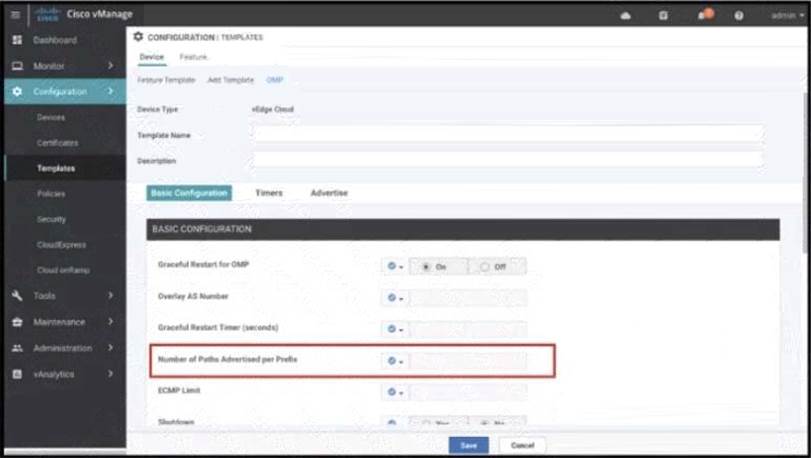The image size is (811, 458).
Task: Click the Cancel button
Action: coord(522,445)
